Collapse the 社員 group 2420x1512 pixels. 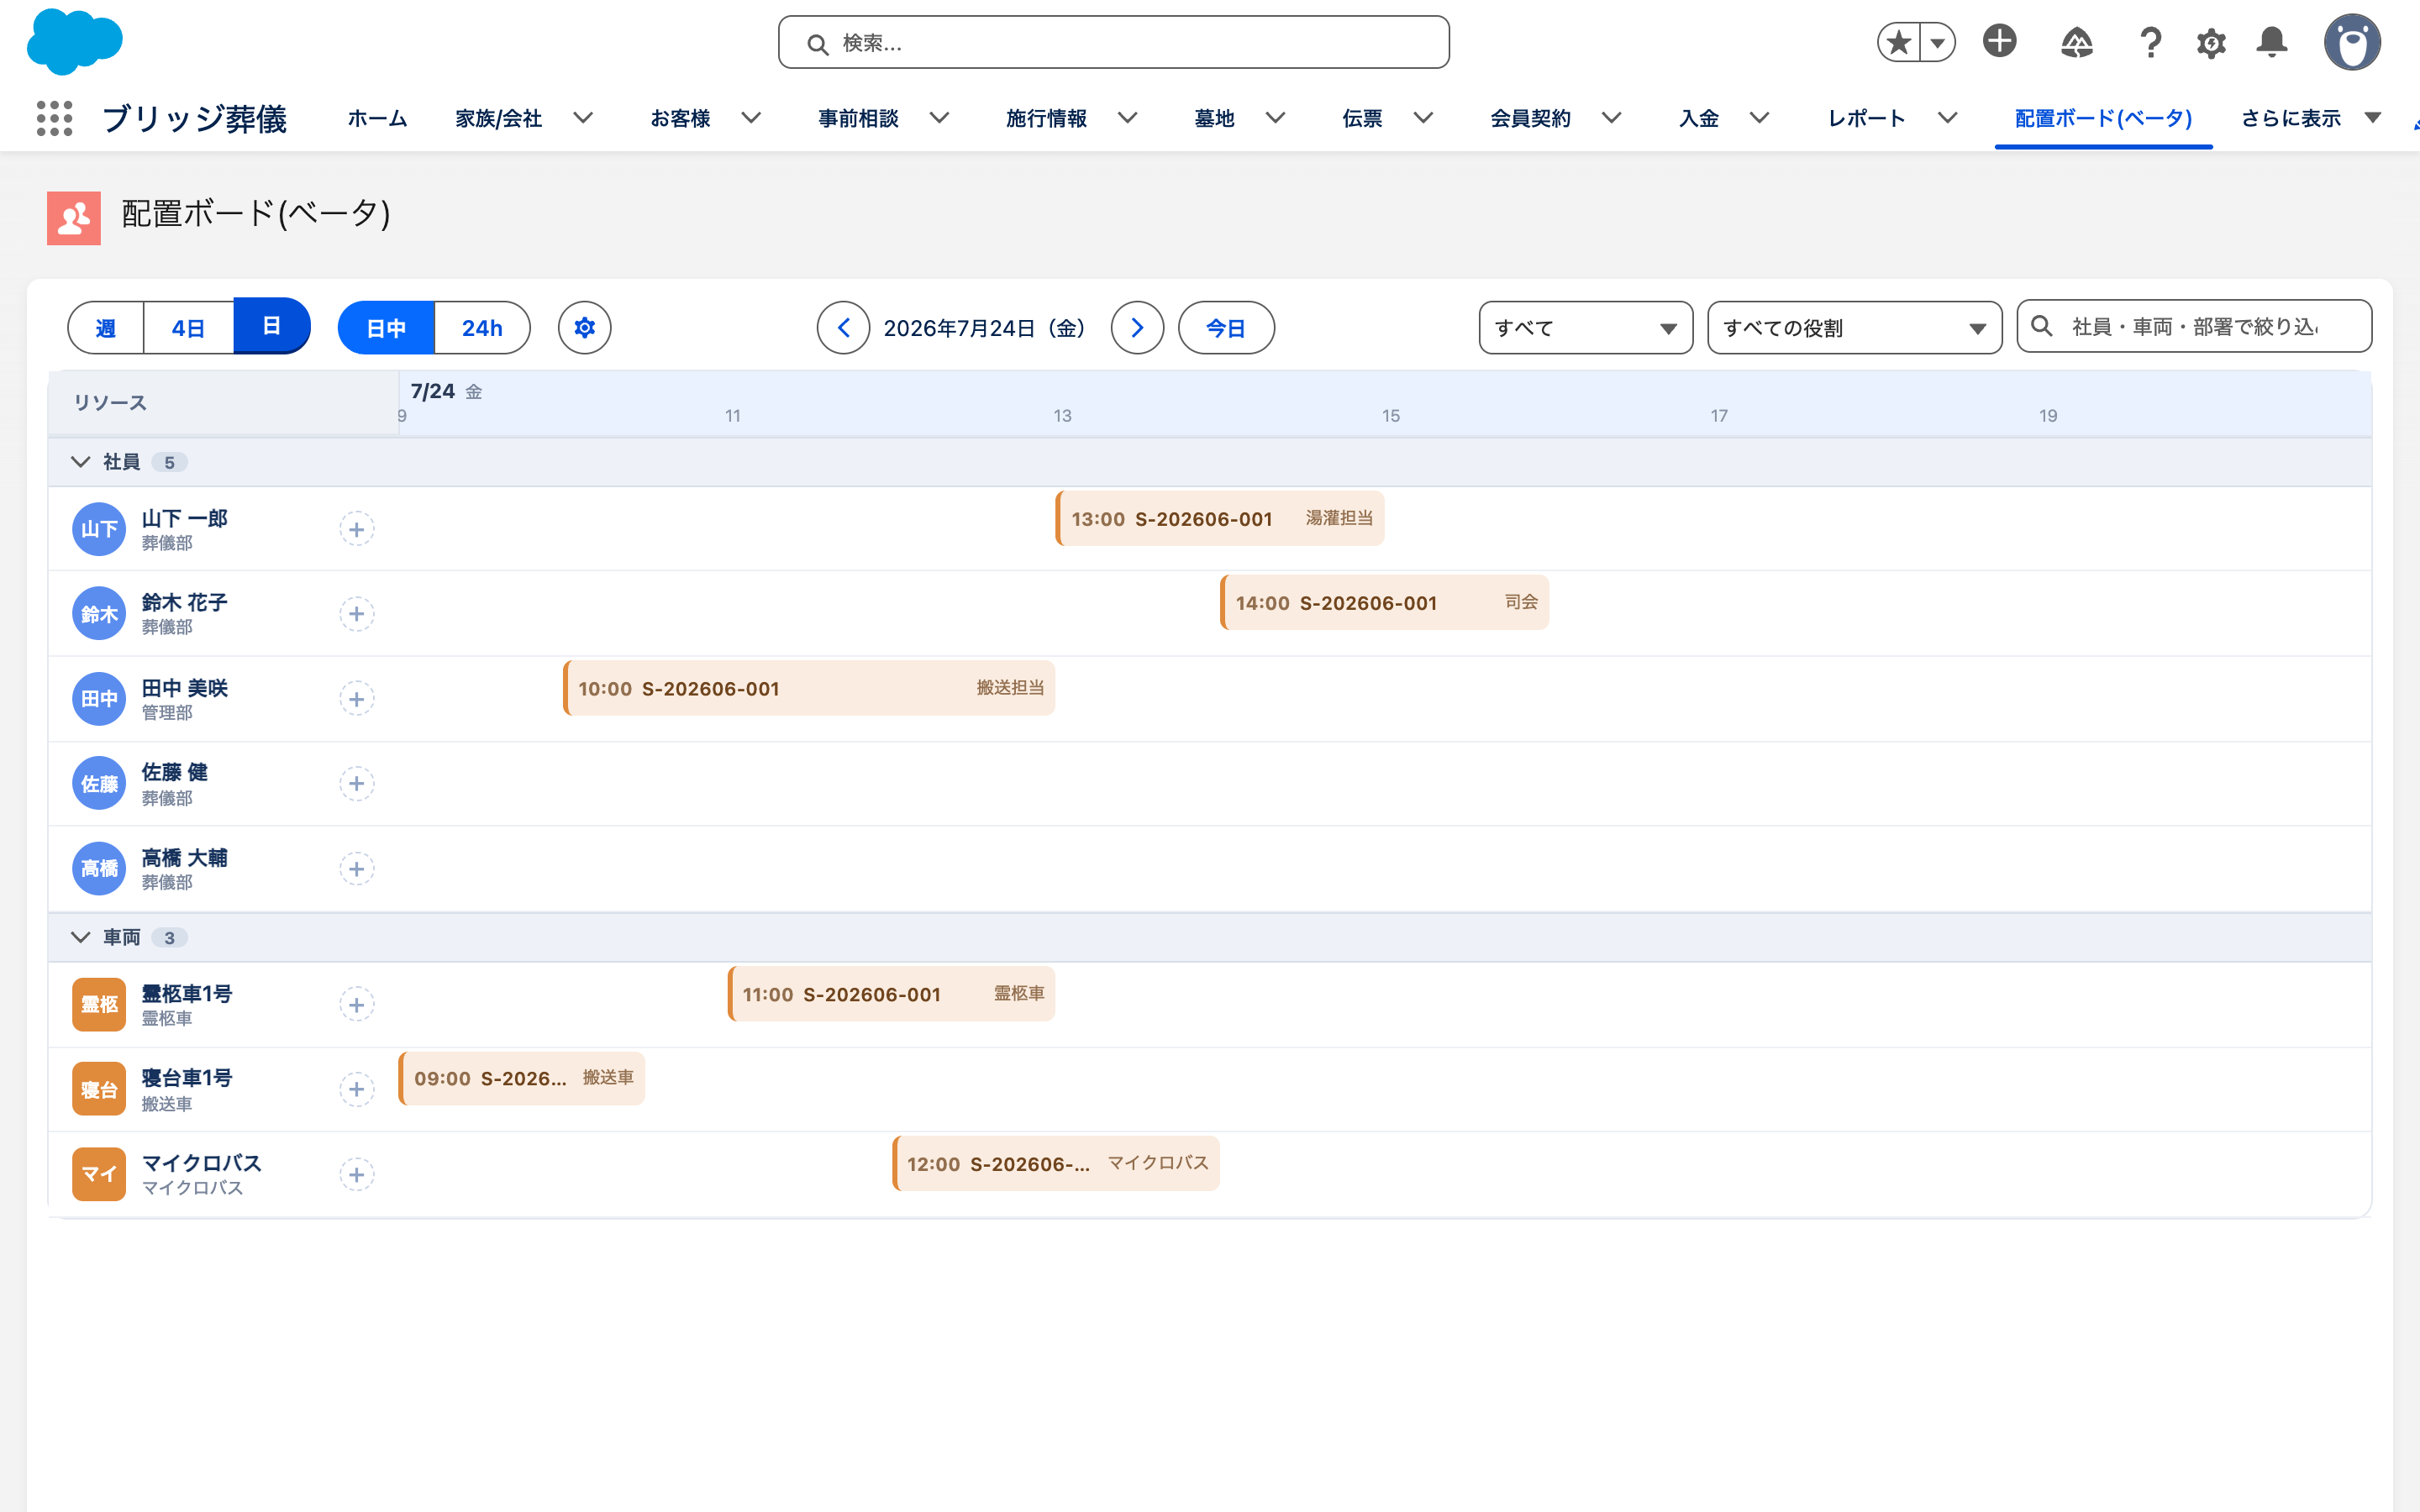click(x=81, y=462)
